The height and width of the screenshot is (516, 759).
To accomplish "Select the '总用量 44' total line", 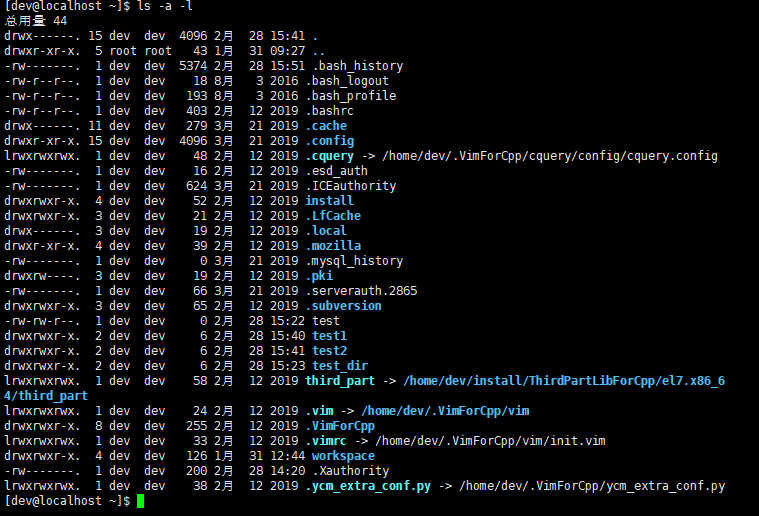I will tap(36, 21).
